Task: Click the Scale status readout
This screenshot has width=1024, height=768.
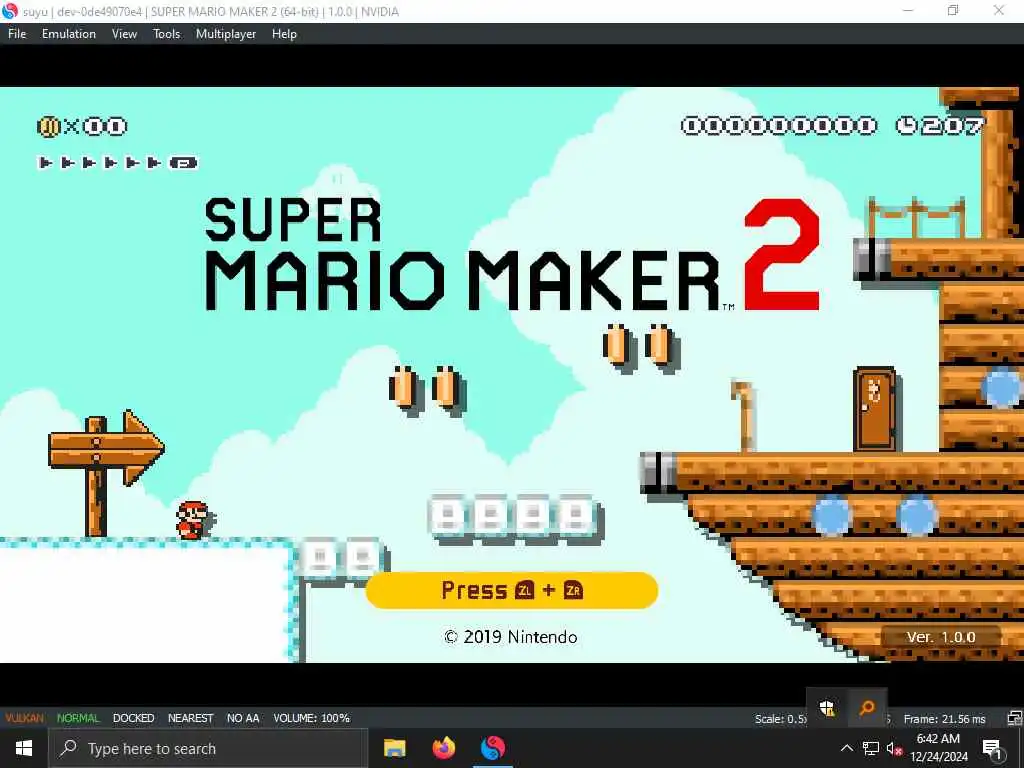Action: pyautogui.click(x=780, y=719)
